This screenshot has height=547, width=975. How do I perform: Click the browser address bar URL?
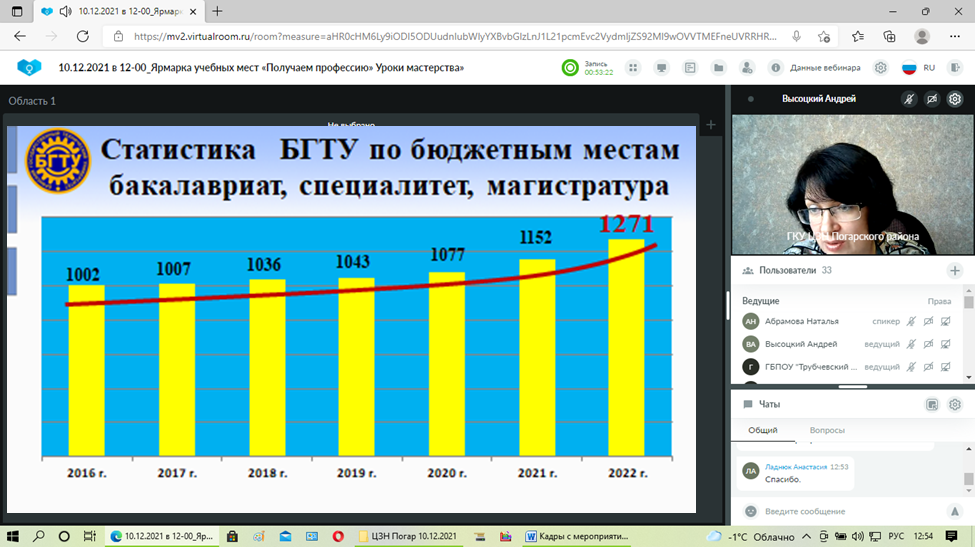click(455, 37)
